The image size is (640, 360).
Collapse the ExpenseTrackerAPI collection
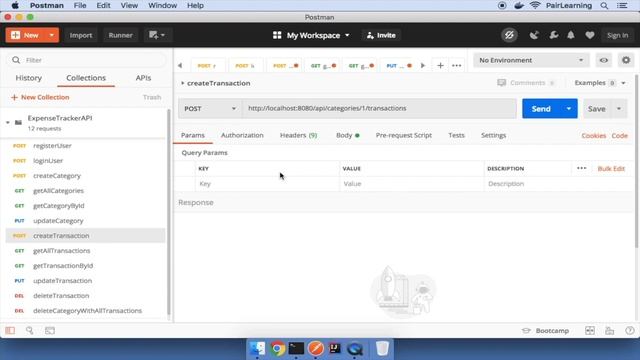pos(8,122)
